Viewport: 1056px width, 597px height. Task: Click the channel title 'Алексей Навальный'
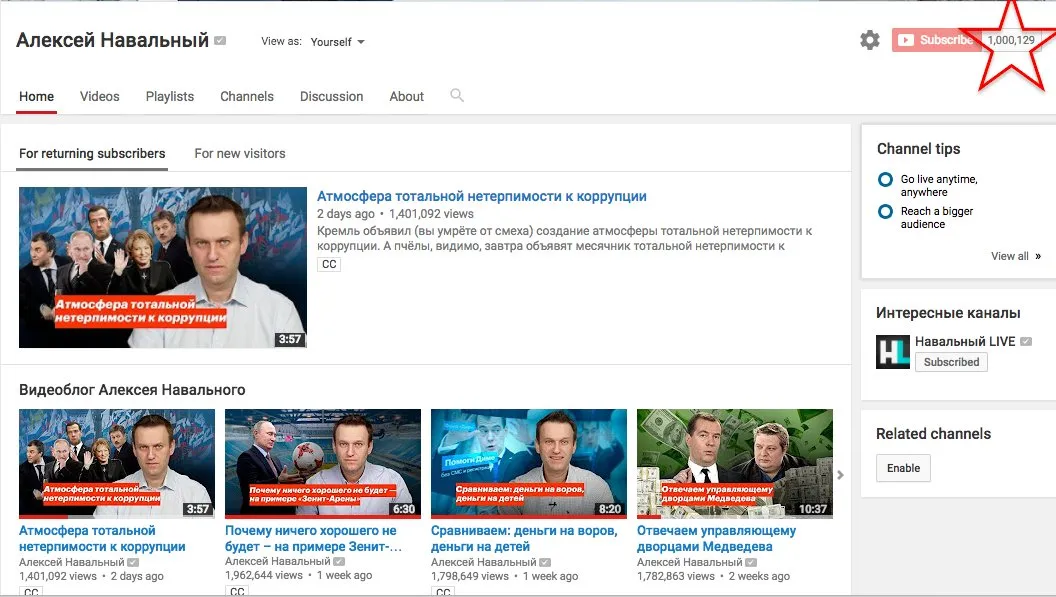pyautogui.click(x=112, y=40)
